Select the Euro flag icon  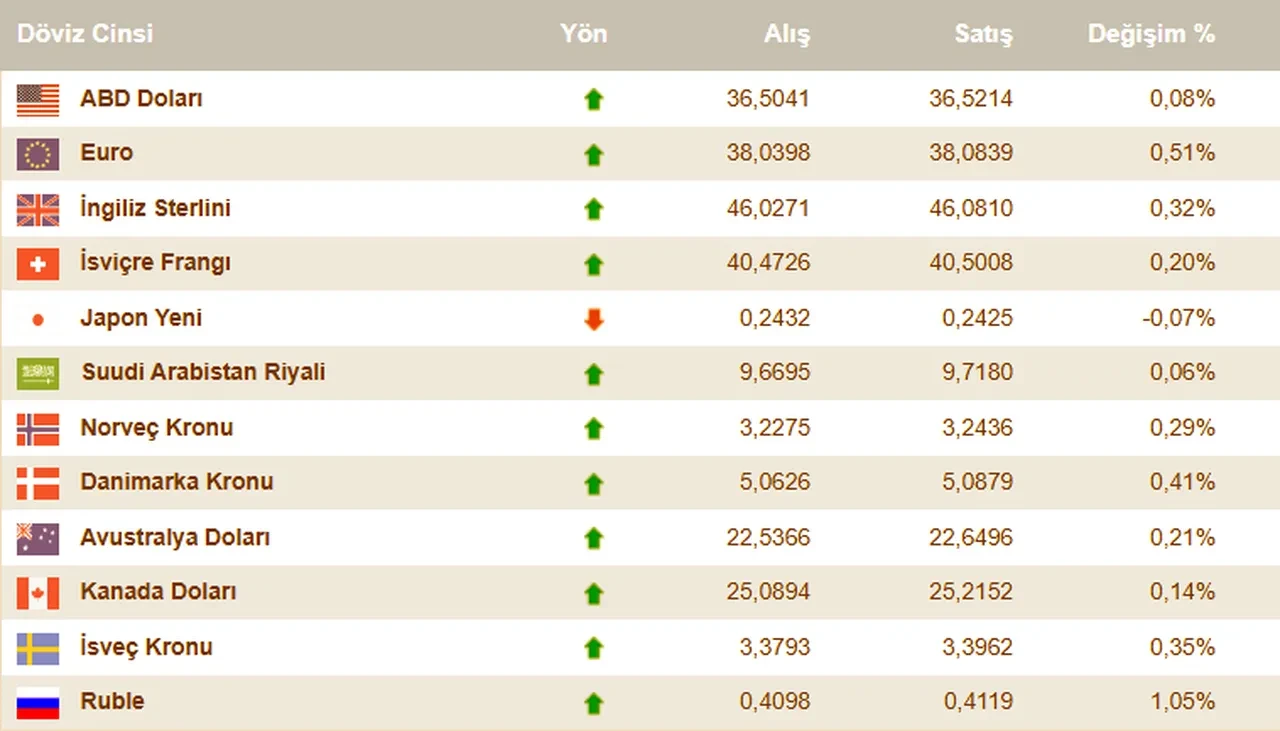point(38,154)
